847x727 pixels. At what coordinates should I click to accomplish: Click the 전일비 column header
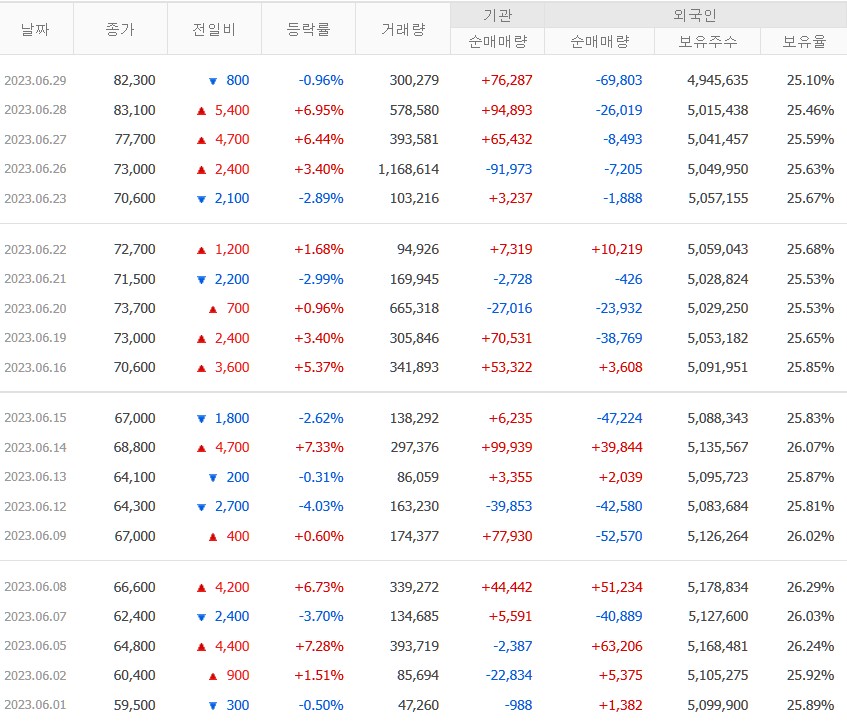214,29
